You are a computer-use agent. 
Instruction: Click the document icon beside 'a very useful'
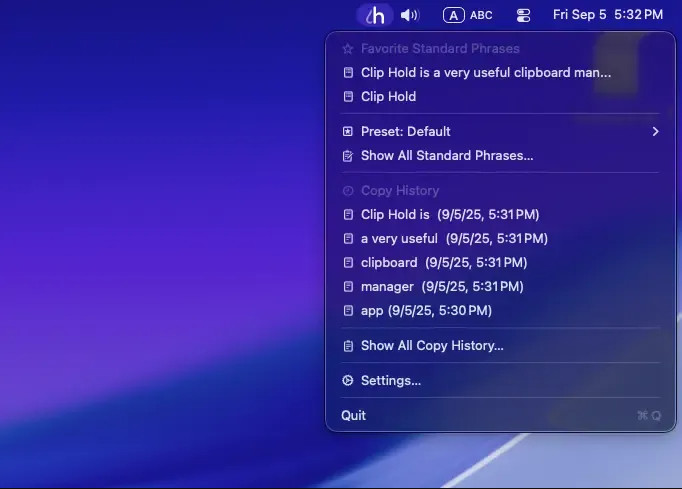point(348,238)
